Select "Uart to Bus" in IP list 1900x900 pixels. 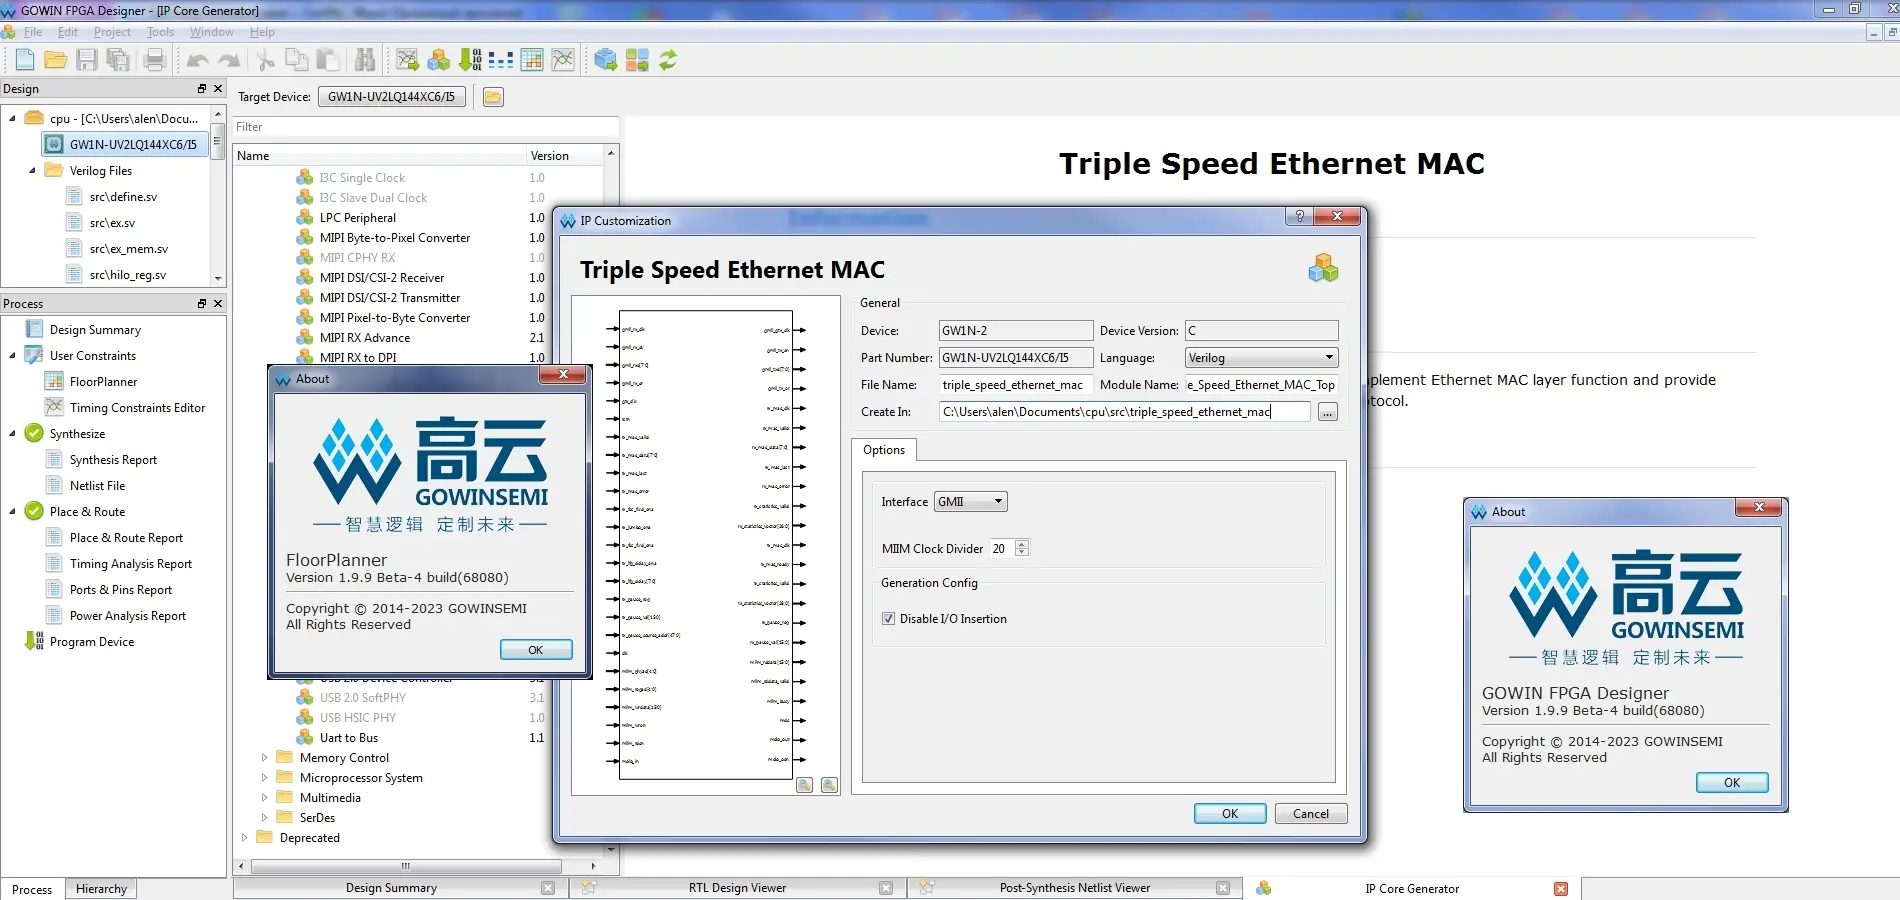click(x=349, y=738)
